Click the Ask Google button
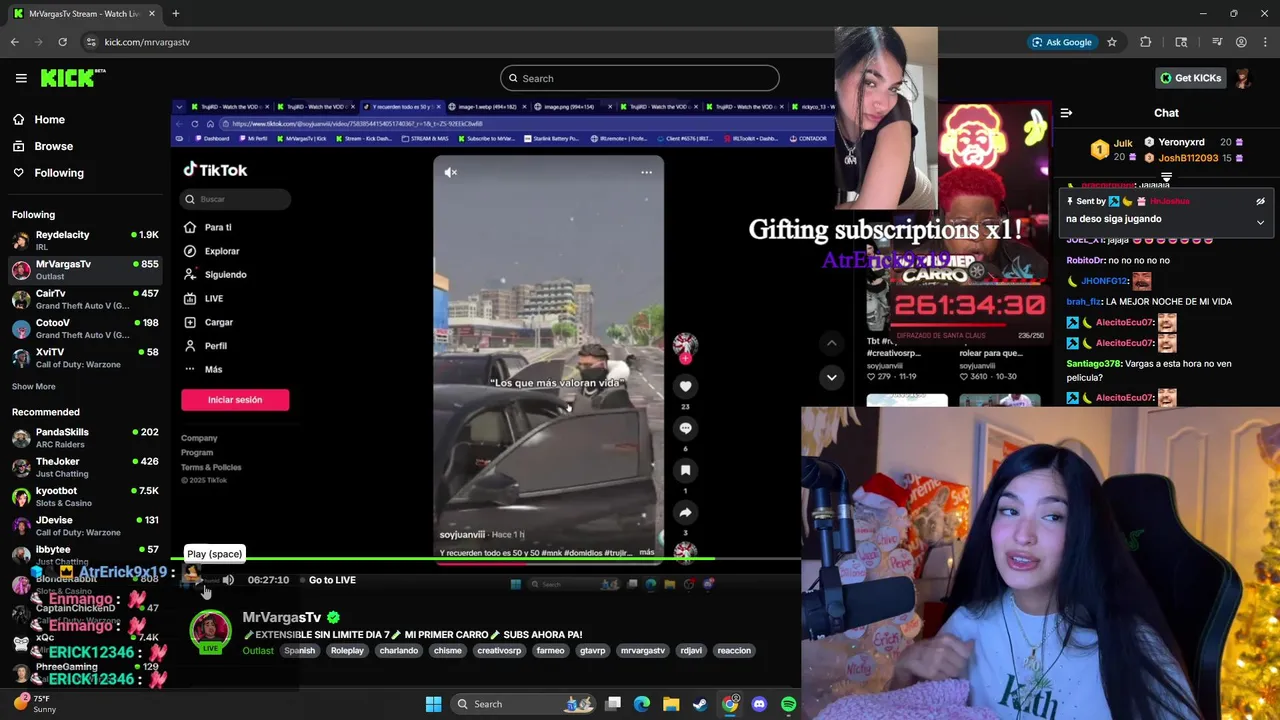The width and height of the screenshot is (1280, 720). point(1061,42)
